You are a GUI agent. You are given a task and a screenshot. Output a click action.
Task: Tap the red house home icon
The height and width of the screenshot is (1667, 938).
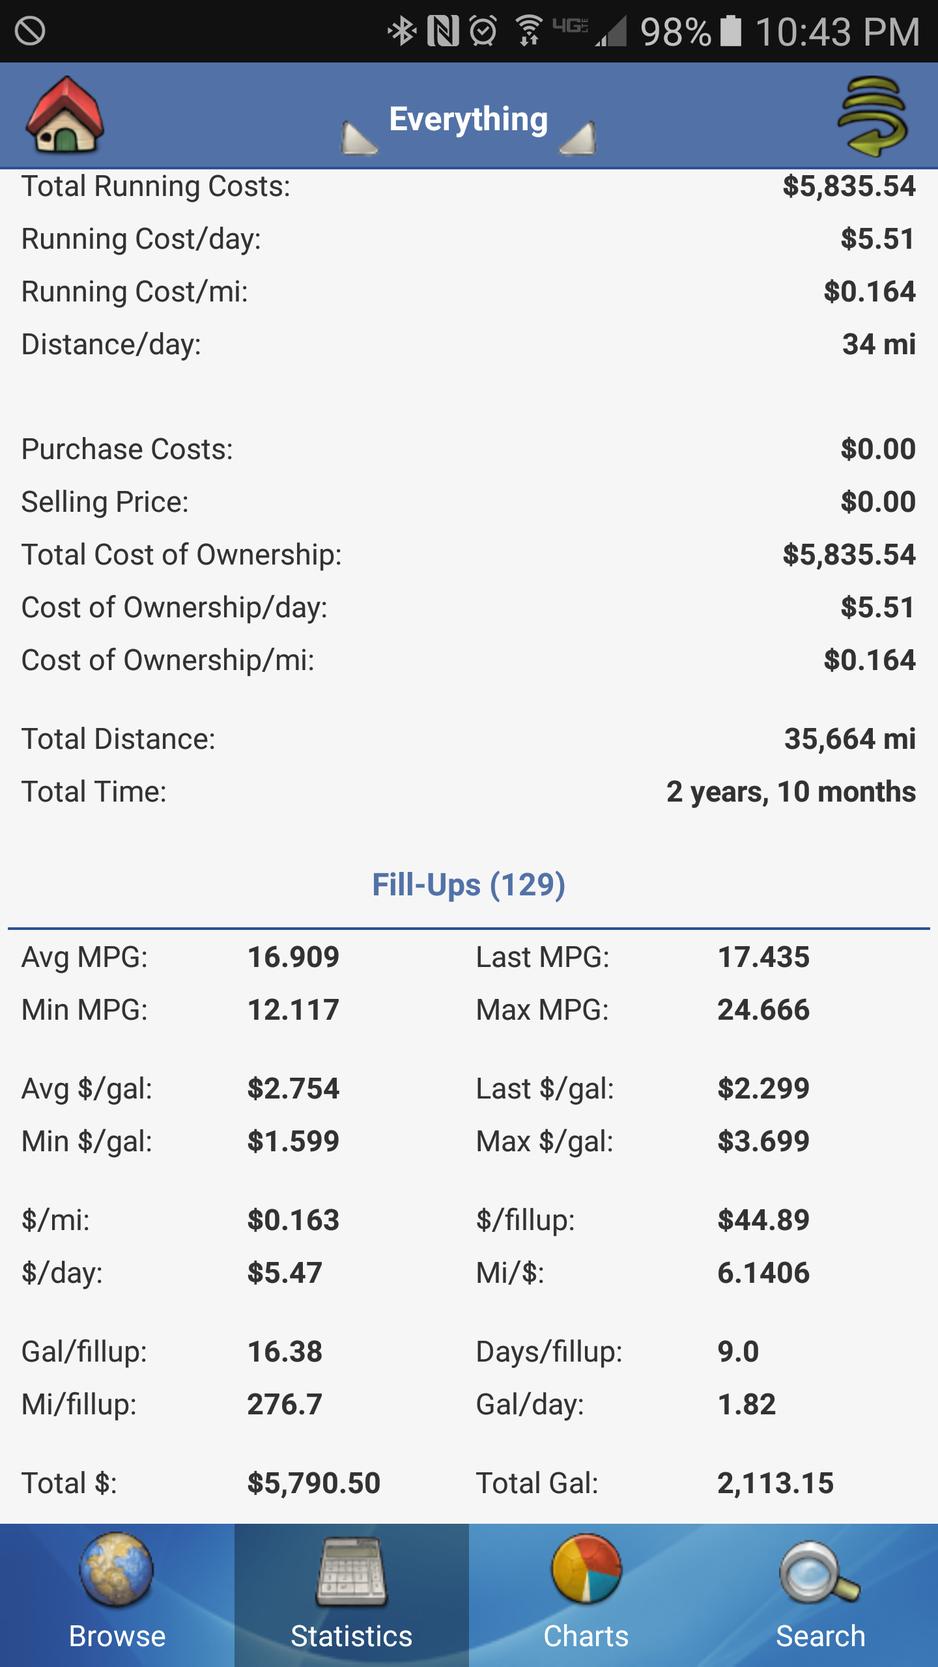click(x=65, y=115)
